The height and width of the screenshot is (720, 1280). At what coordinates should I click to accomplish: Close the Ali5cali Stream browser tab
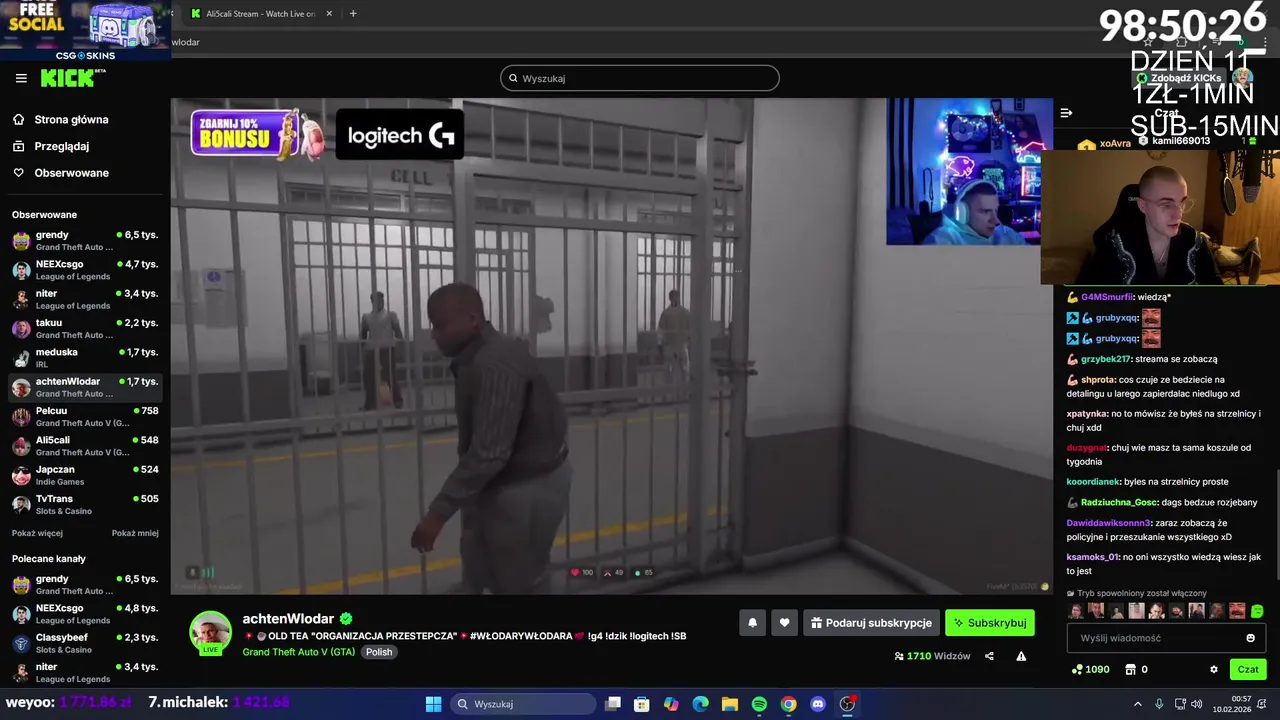point(328,14)
